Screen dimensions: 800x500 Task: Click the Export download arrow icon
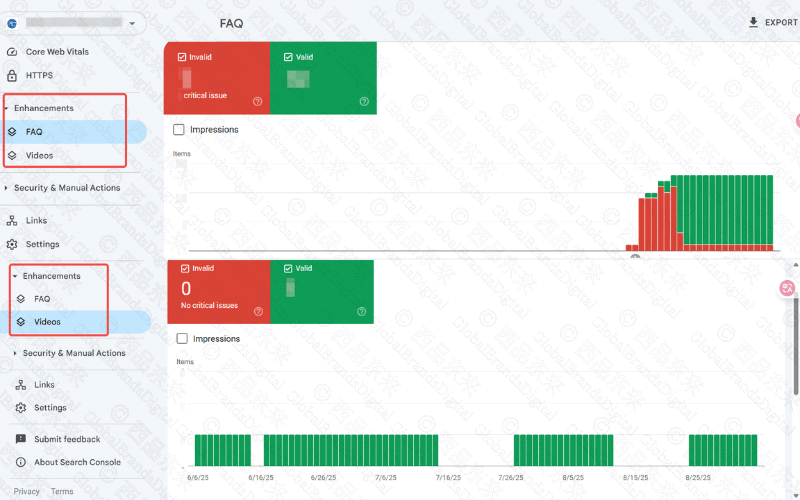pos(753,22)
